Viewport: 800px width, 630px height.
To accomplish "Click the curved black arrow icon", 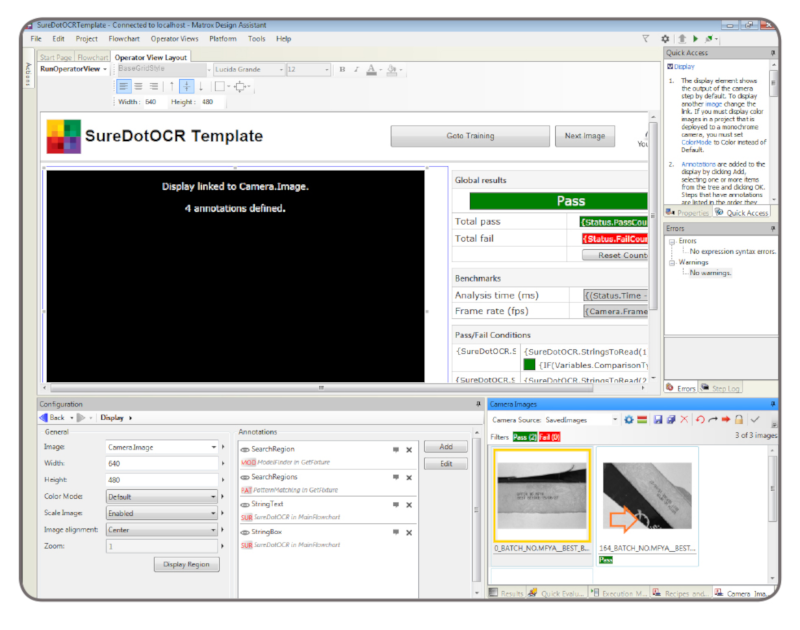I will coord(713,419).
